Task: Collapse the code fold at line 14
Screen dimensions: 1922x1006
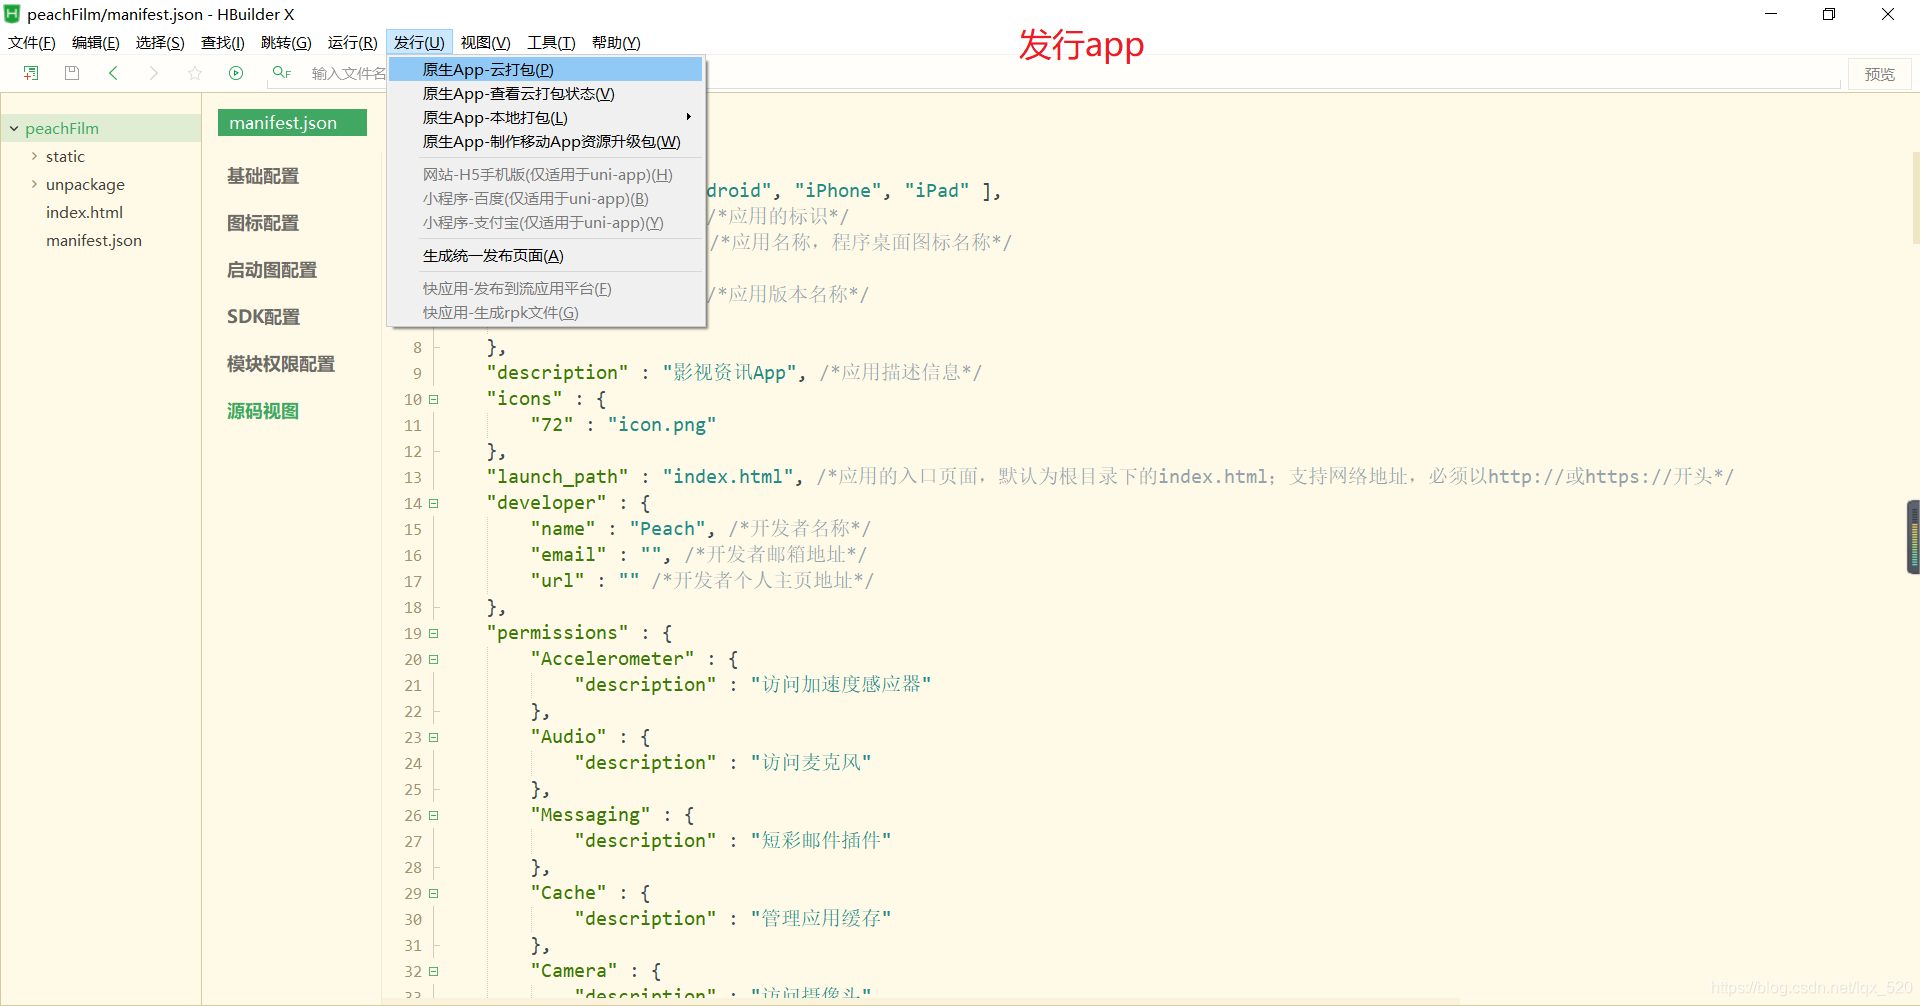Action: coord(434,503)
